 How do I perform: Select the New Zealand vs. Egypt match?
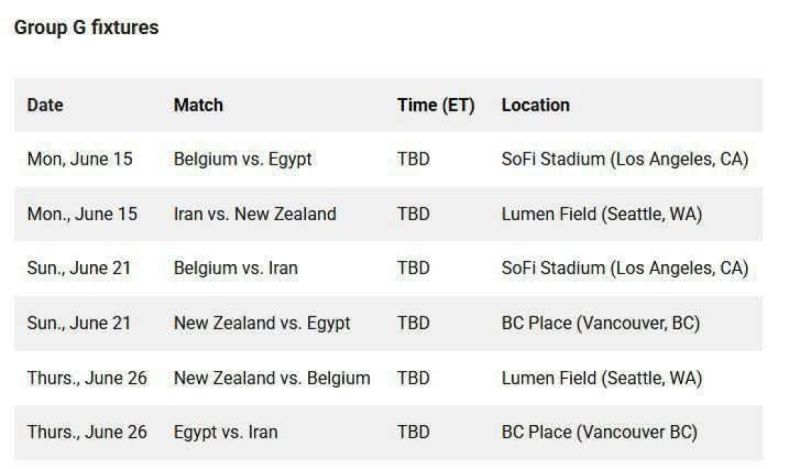point(261,324)
